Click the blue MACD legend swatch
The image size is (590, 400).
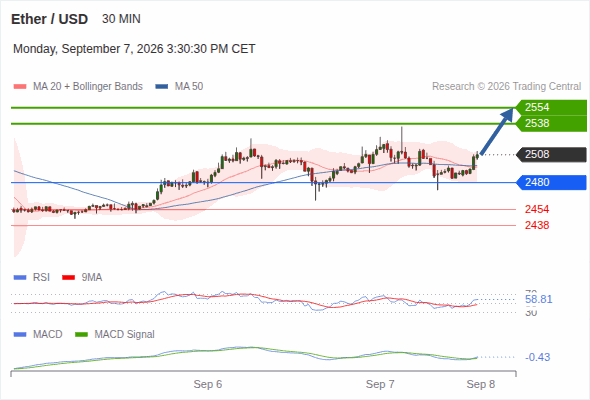[x=20, y=335]
